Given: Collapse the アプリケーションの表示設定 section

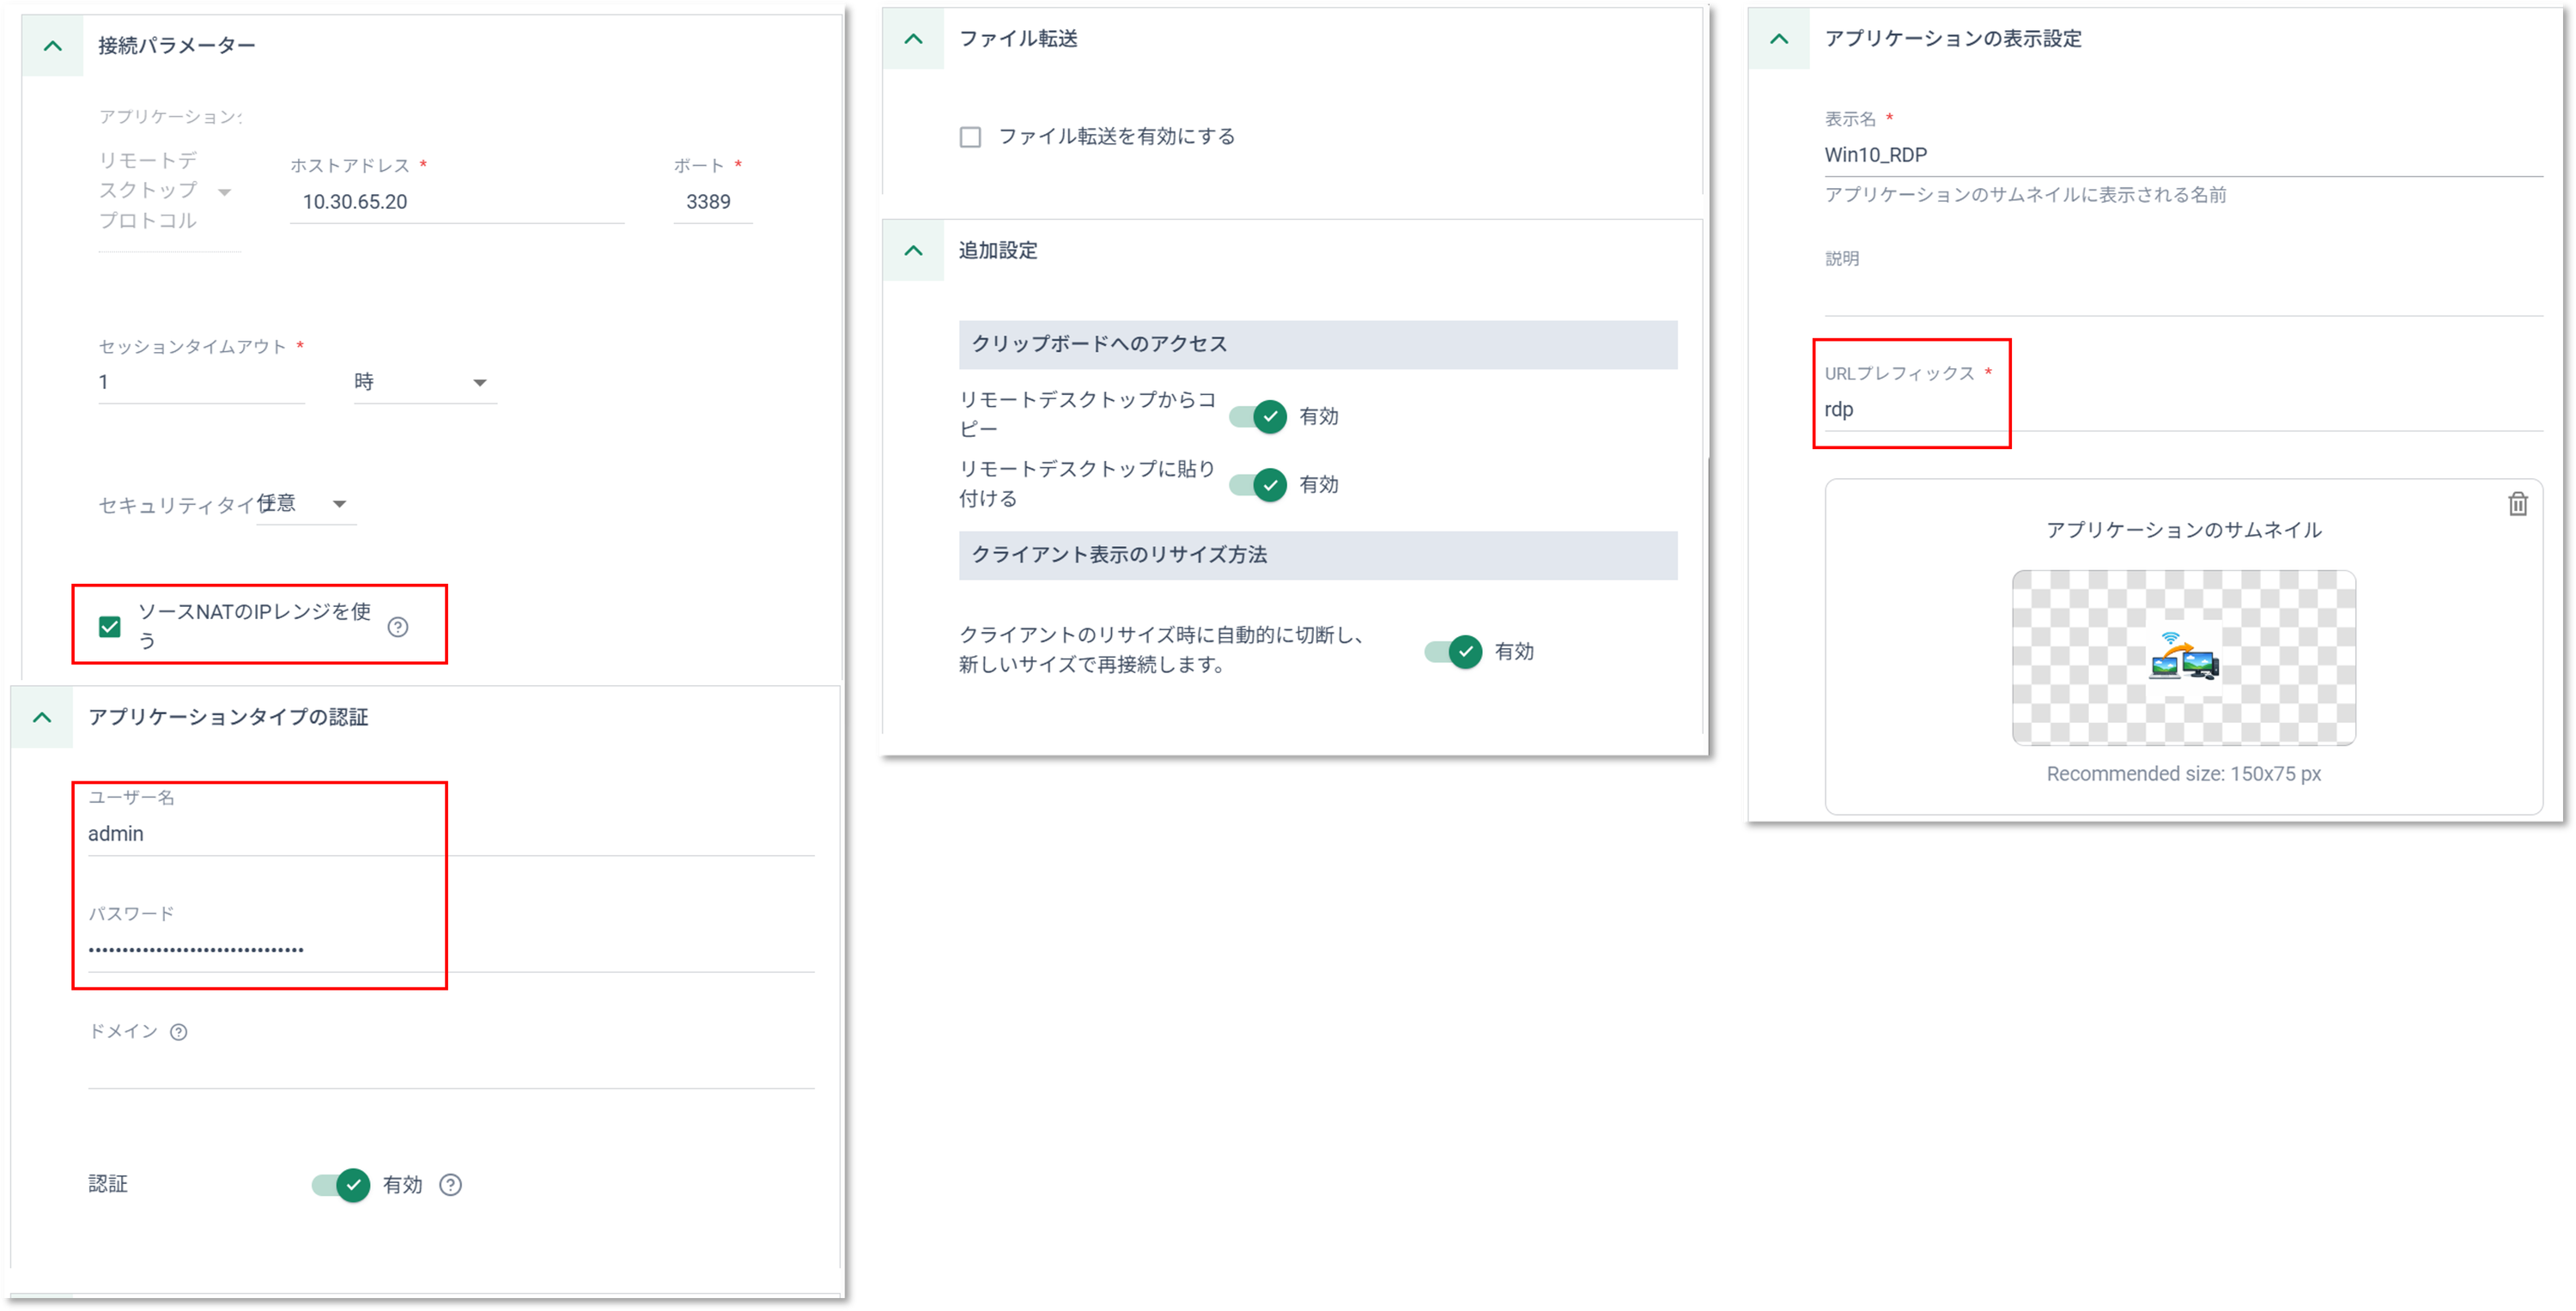Looking at the screenshot, I should [1779, 39].
